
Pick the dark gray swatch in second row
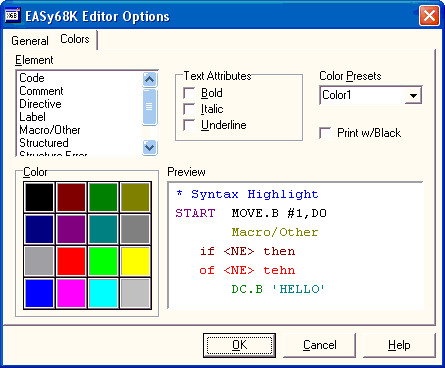(135, 229)
